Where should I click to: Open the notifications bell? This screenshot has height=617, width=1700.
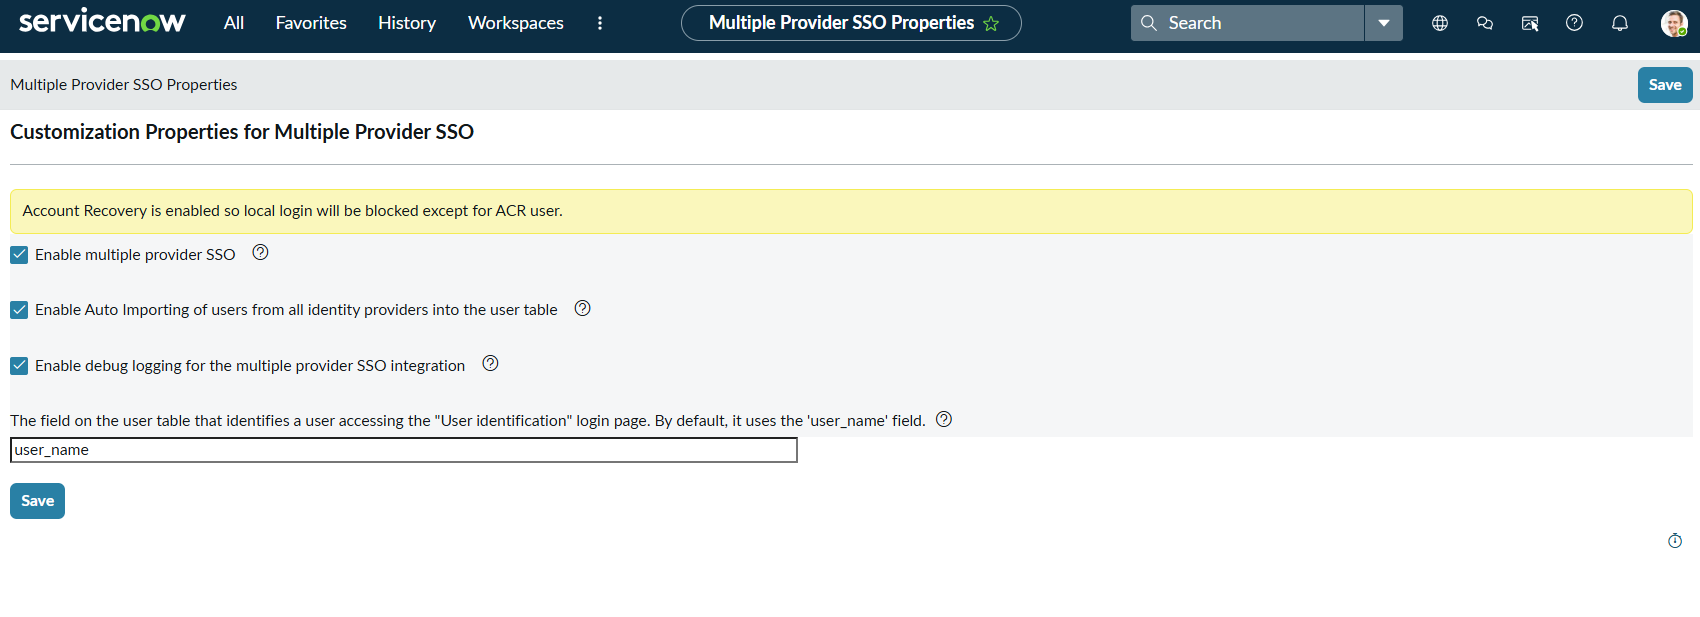coord(1620,23)
